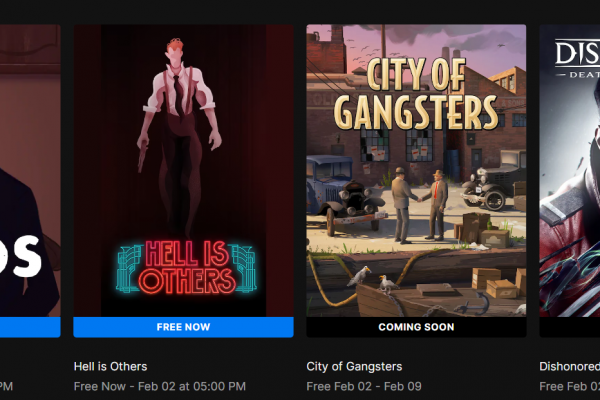
Task: Click the 'Free Now - Feb 02 at 05:00 PM' text
Action: pos(160,386)
